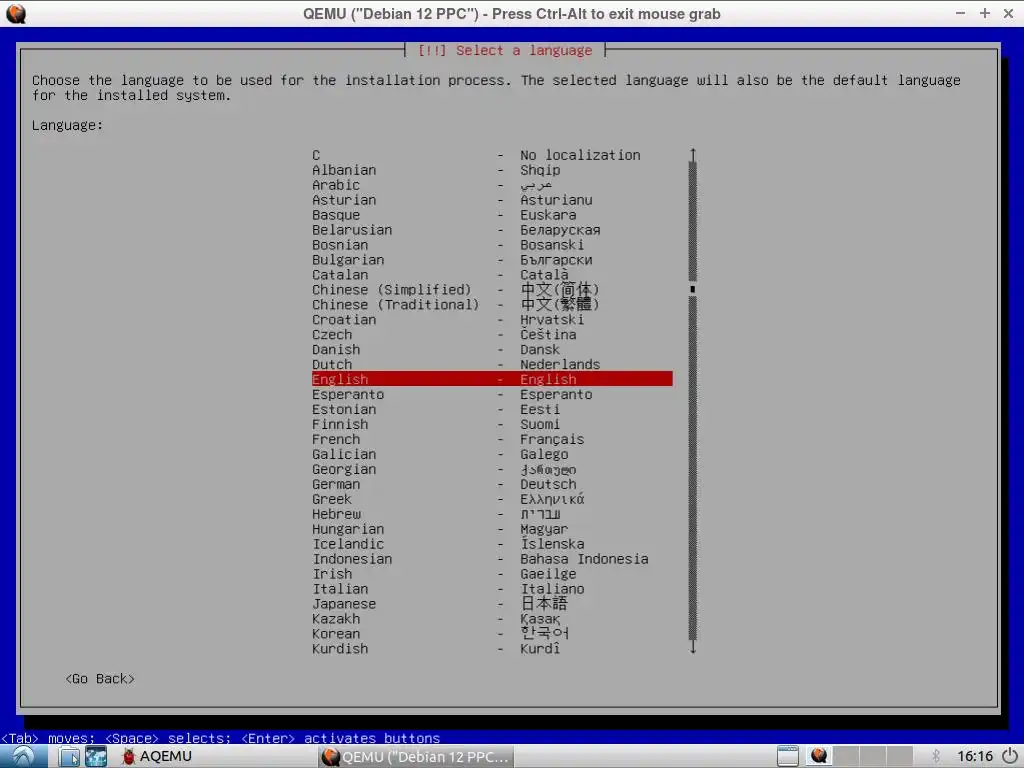Select Bulgarian language
The image size is (1024, 768).
click(x=492, y=260)
